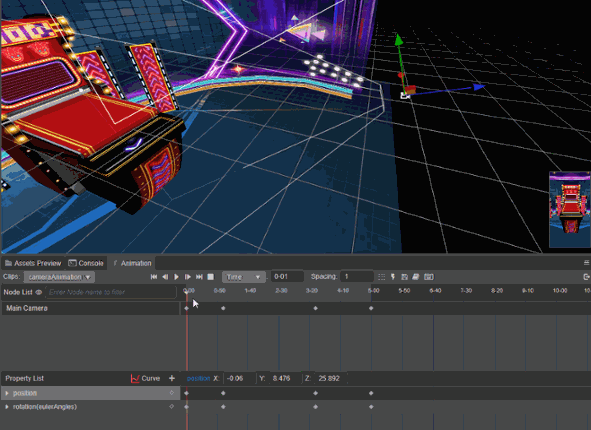The width and height of the screenshot is (591, 430).
Task: Open the cameraAnimation clips dropdown
Action: [x=59, y=277]
